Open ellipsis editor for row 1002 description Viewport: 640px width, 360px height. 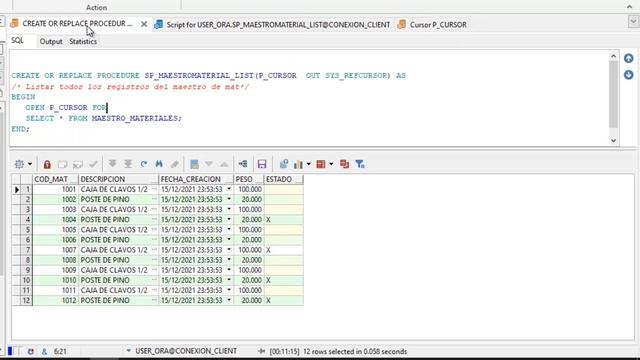point(154,199)
